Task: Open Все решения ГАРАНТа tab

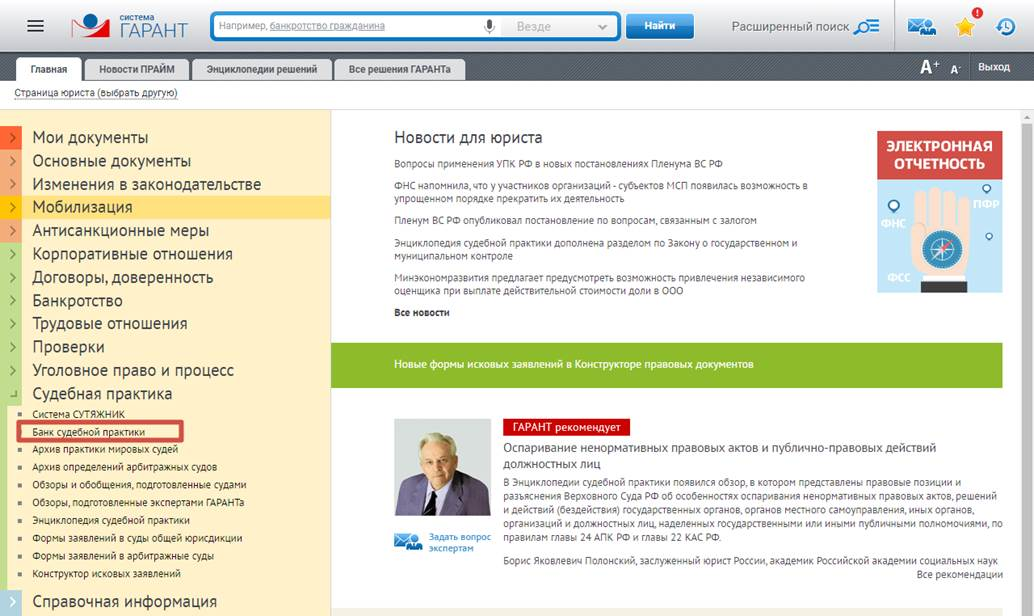Action: [x=400, y=69]
